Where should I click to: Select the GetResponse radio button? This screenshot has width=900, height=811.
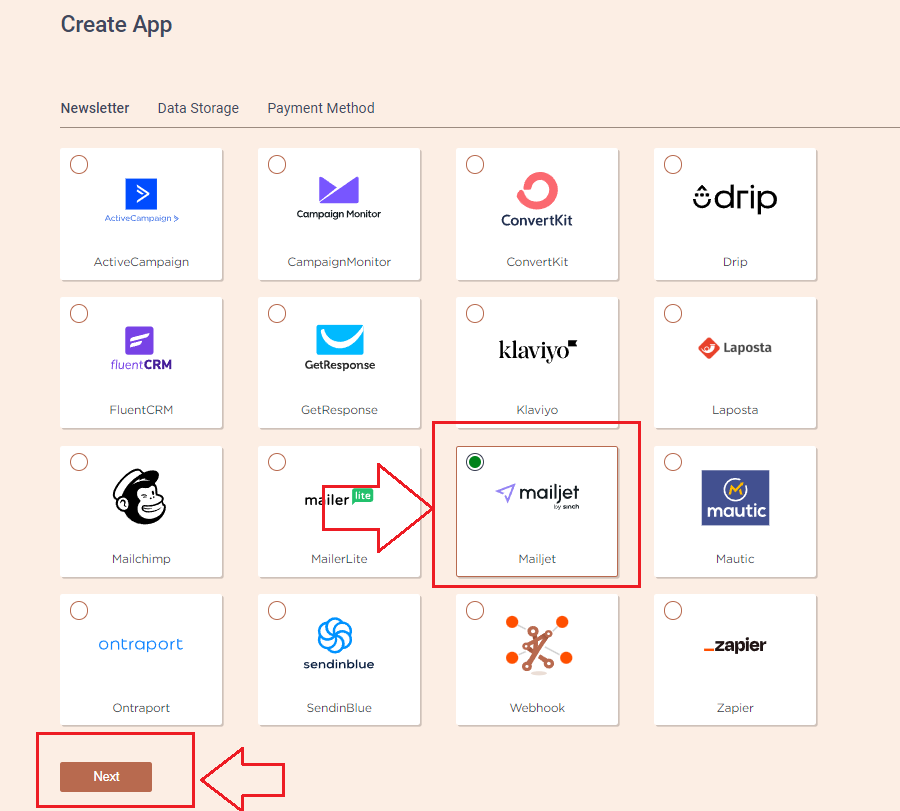[x=277, y=313]
